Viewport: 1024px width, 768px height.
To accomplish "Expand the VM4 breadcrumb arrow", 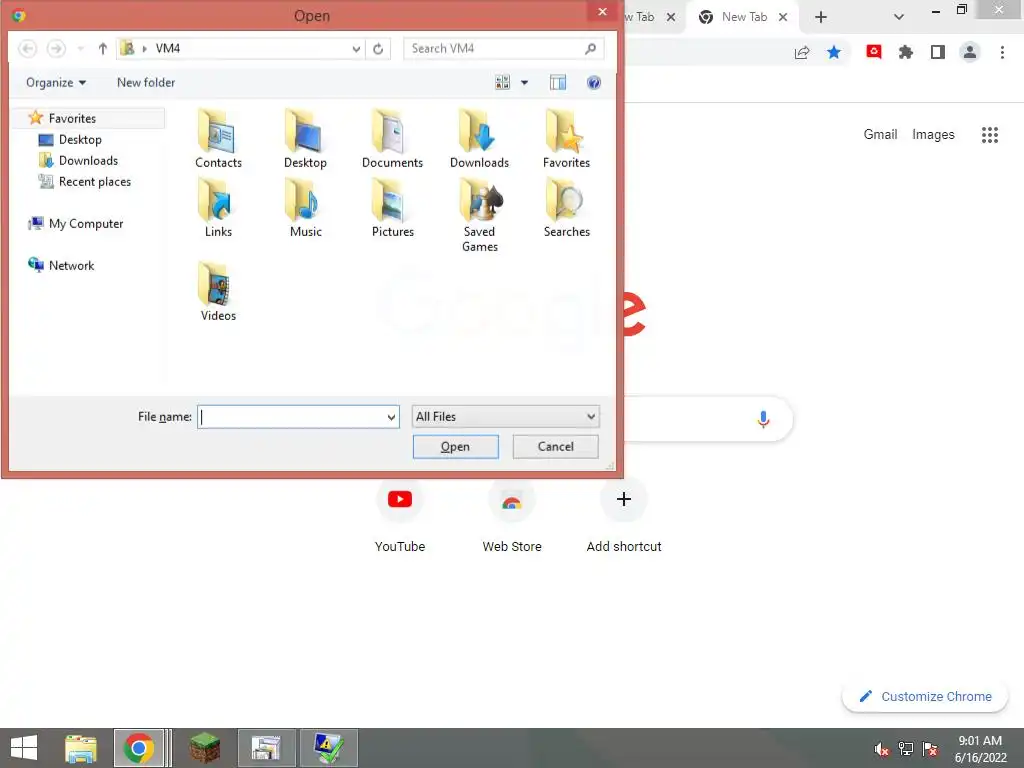I will pyautogui.click(x=144, y=49).
